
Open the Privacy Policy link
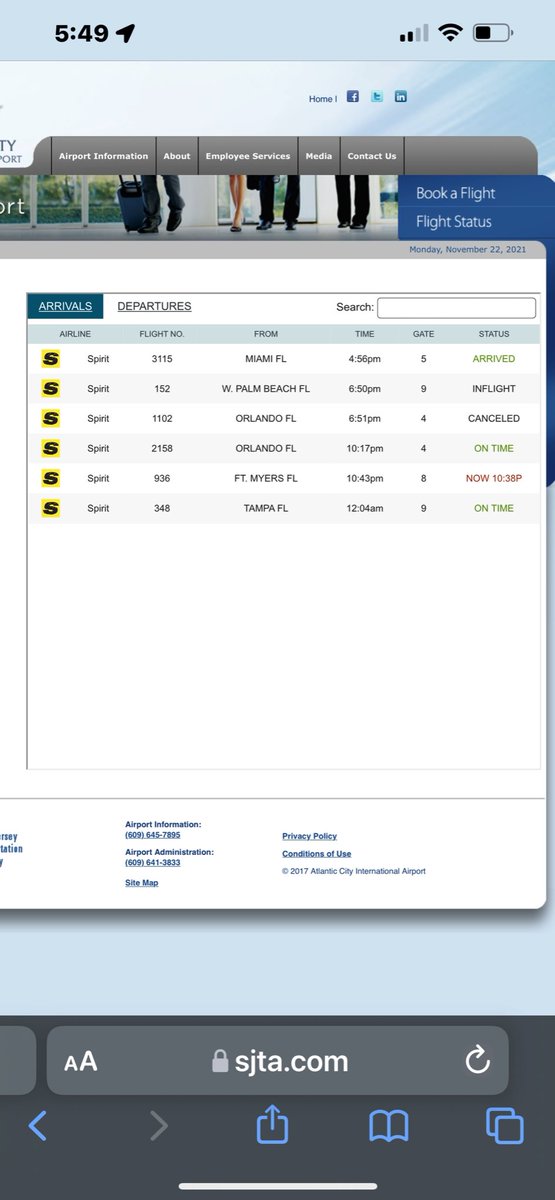click(x=310, y=836)
